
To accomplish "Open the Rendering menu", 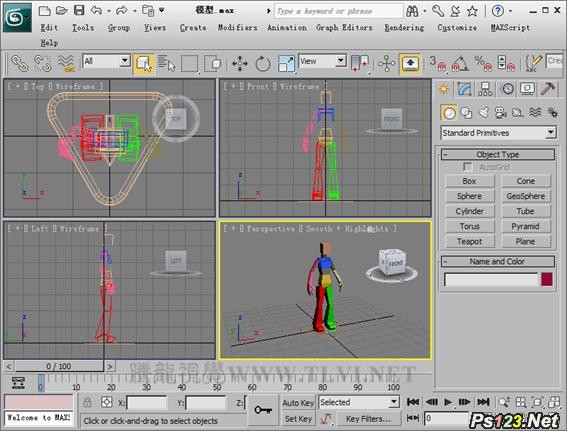I will click(x=404, y=27).
